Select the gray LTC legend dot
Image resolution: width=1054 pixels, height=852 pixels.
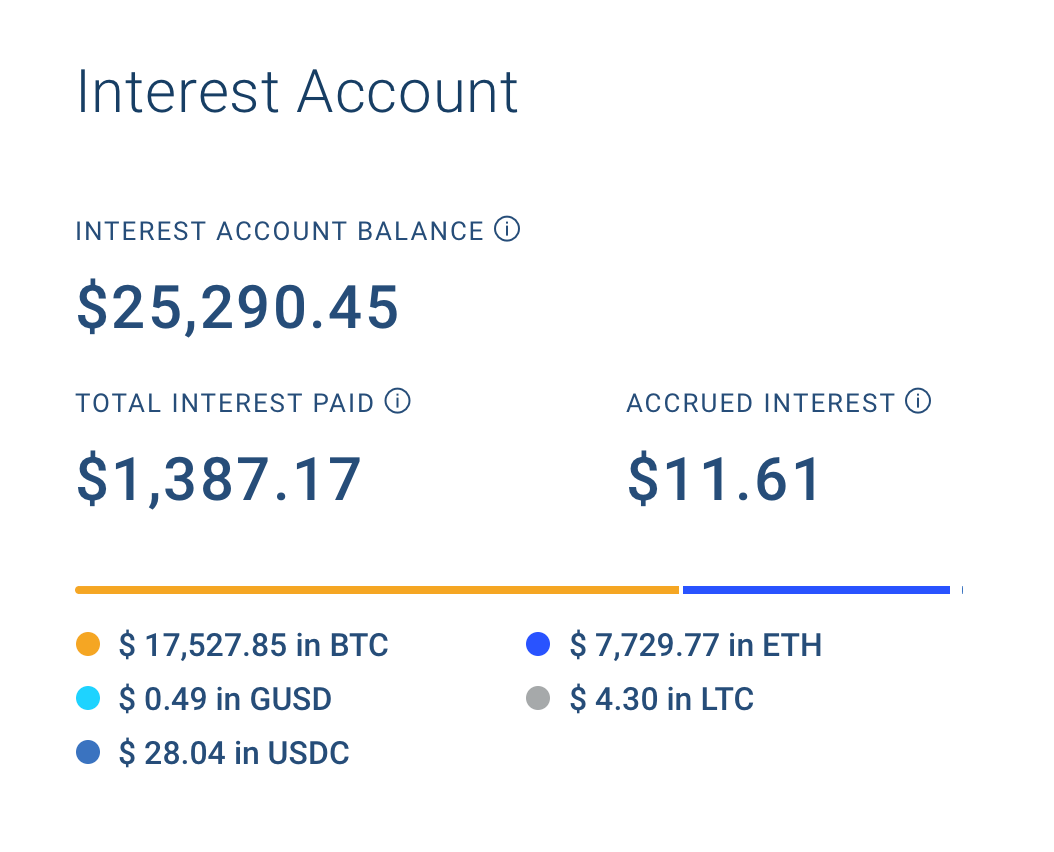(x=538, y=698)
